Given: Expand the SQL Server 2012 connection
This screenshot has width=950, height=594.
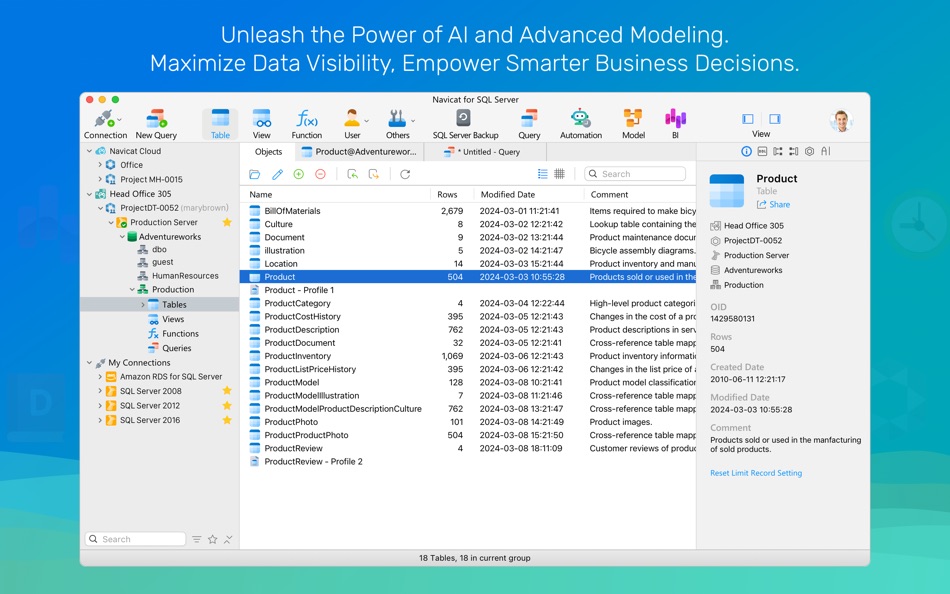Looking at the screenshot, I should pyautogui.click(x=100, y=405).
